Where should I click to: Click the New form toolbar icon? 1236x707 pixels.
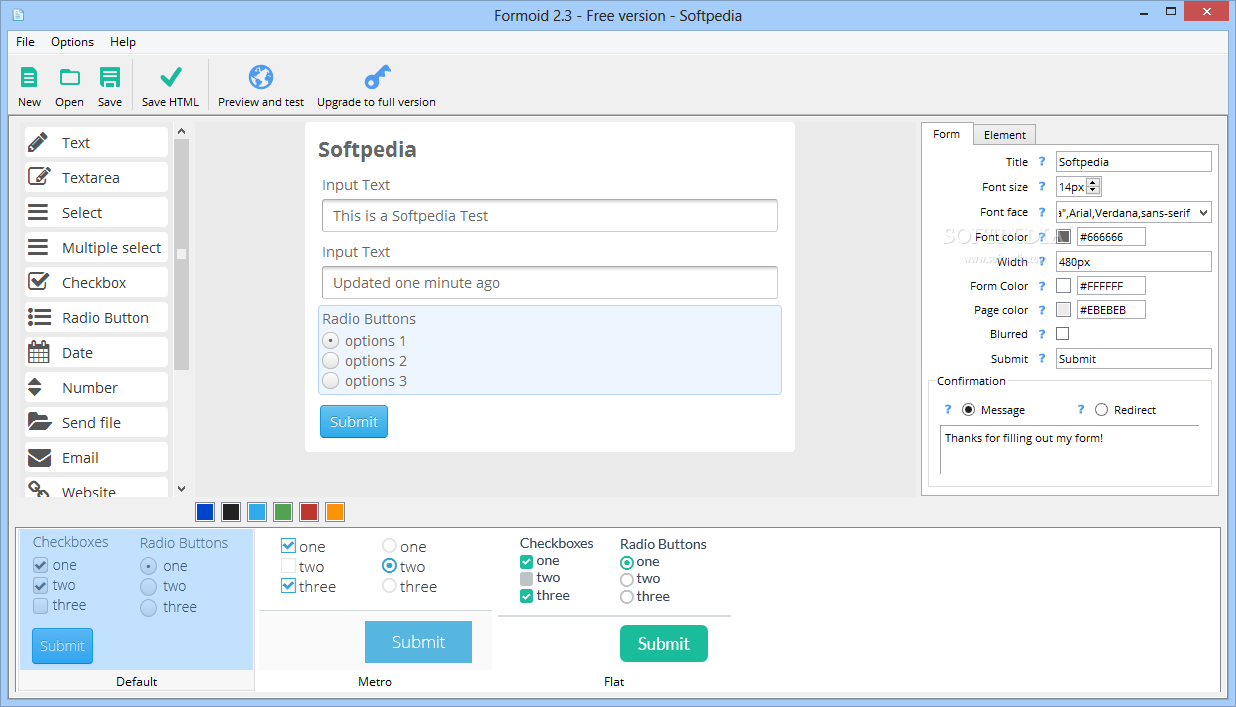29,78
